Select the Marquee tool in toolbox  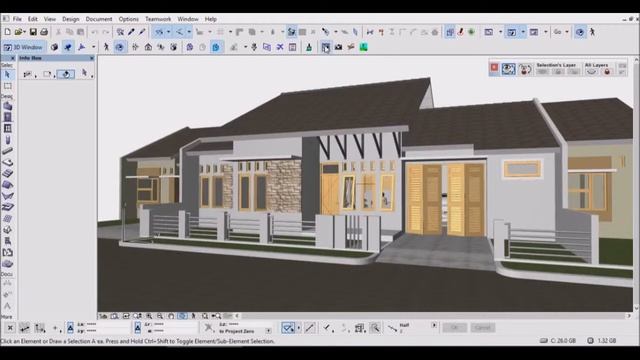pos(7,86)
